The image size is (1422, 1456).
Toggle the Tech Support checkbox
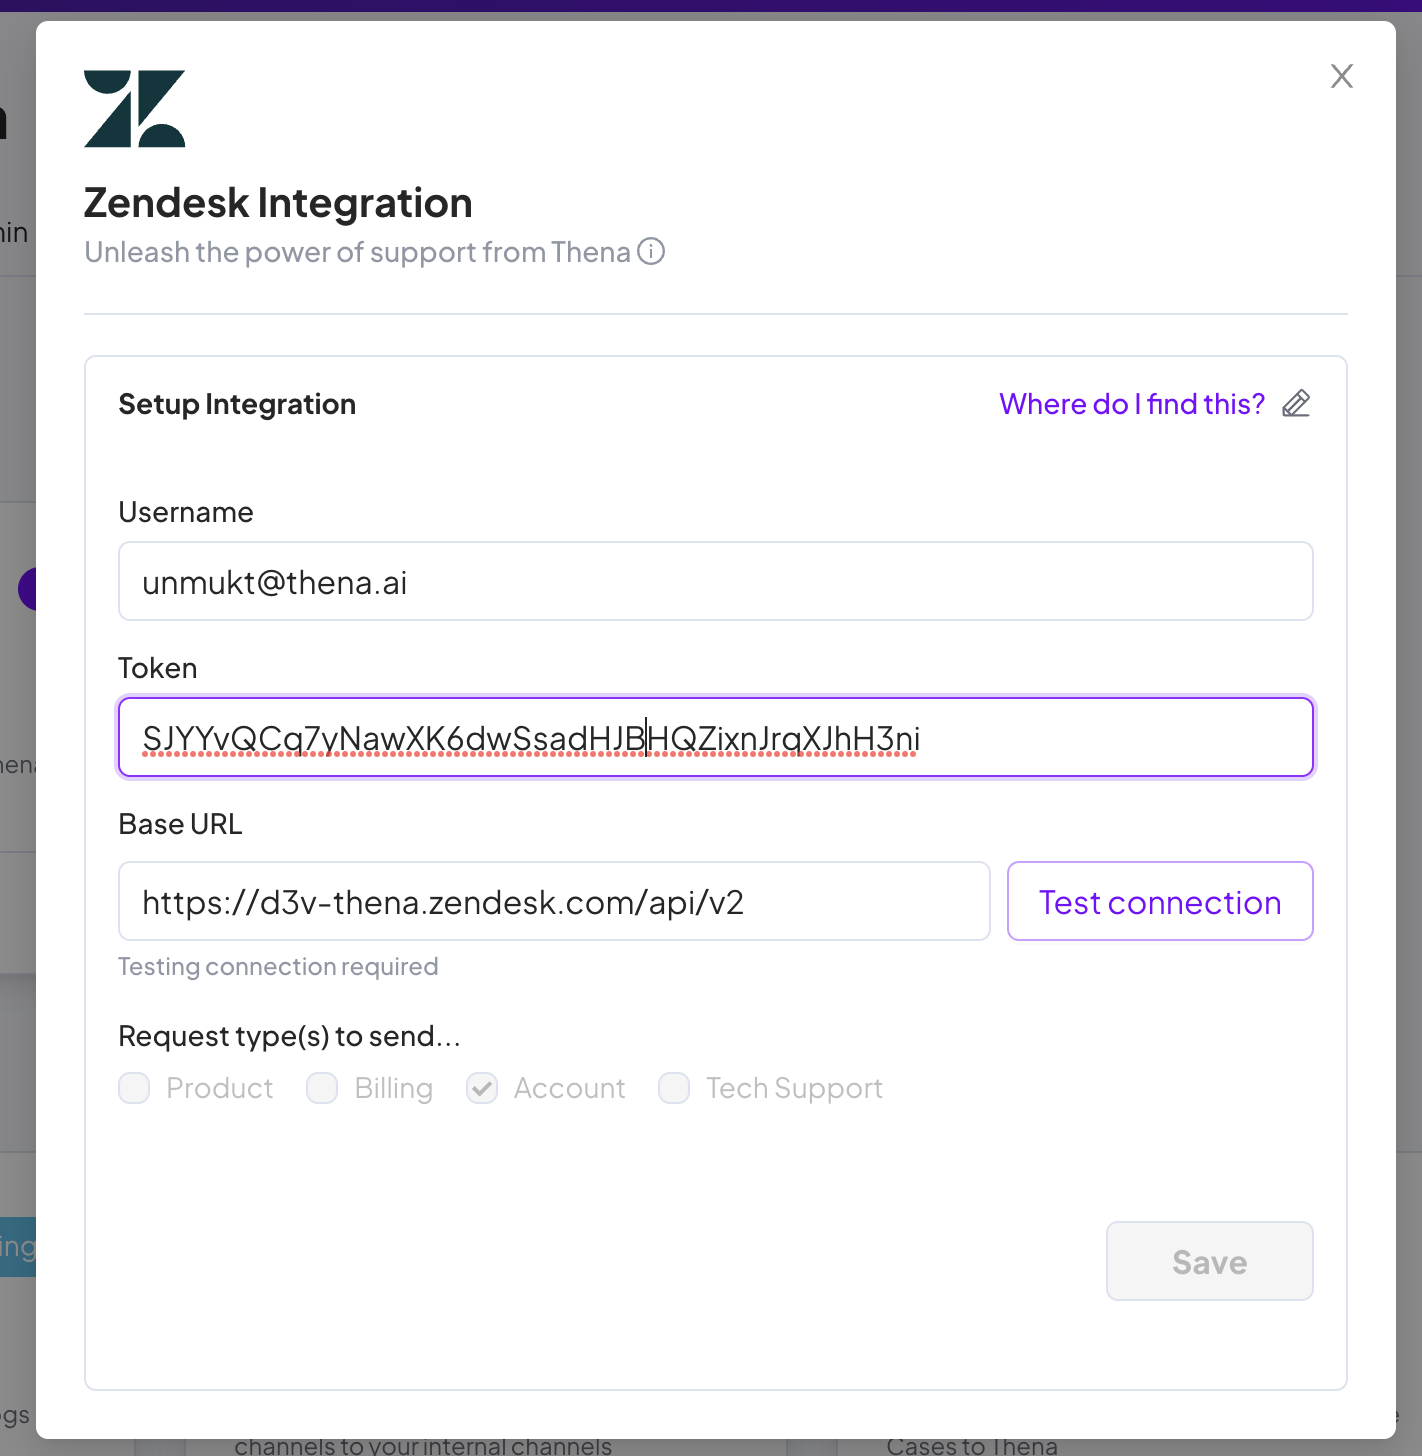coord(674,1088)
